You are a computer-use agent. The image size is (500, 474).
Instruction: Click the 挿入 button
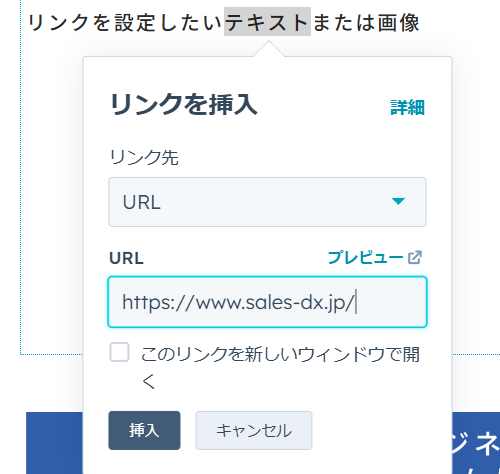tap(144, 430)
